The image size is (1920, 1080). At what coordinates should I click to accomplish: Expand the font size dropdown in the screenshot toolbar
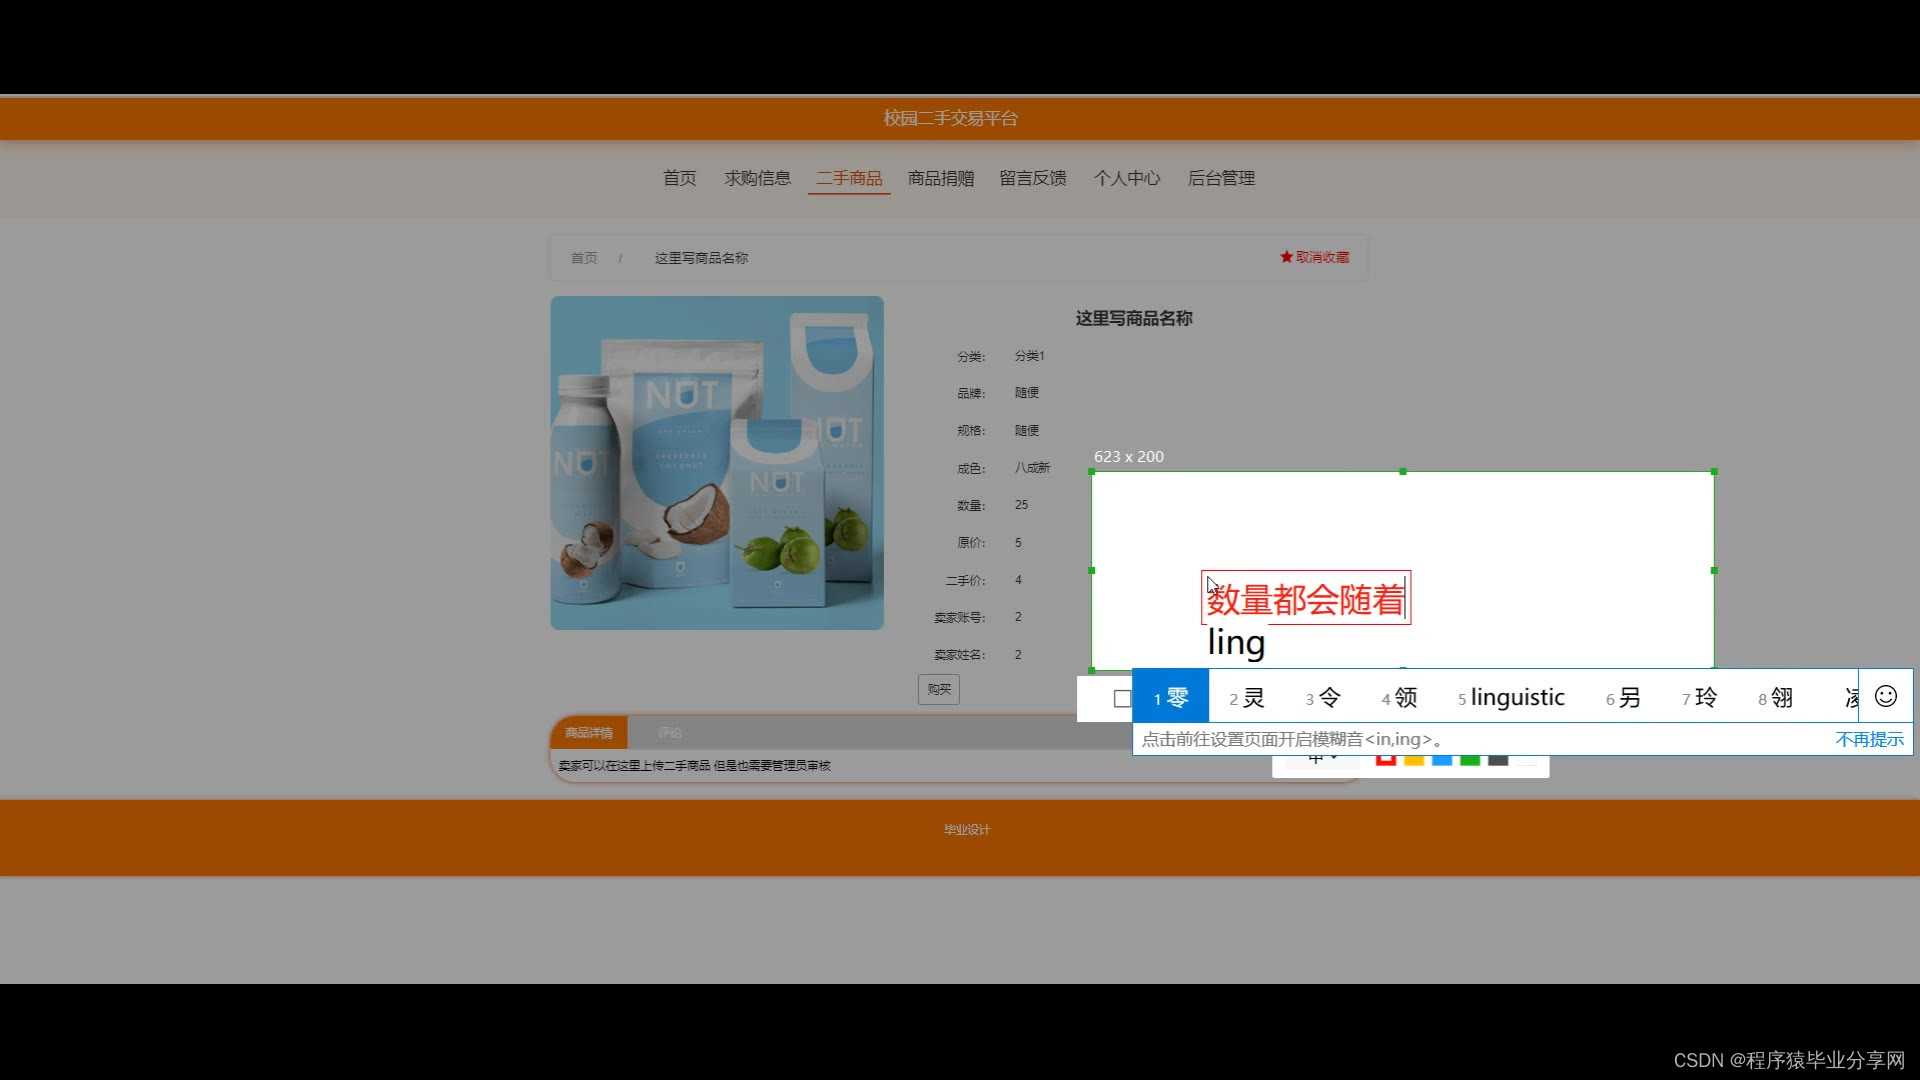click(x=1322, y=762)
